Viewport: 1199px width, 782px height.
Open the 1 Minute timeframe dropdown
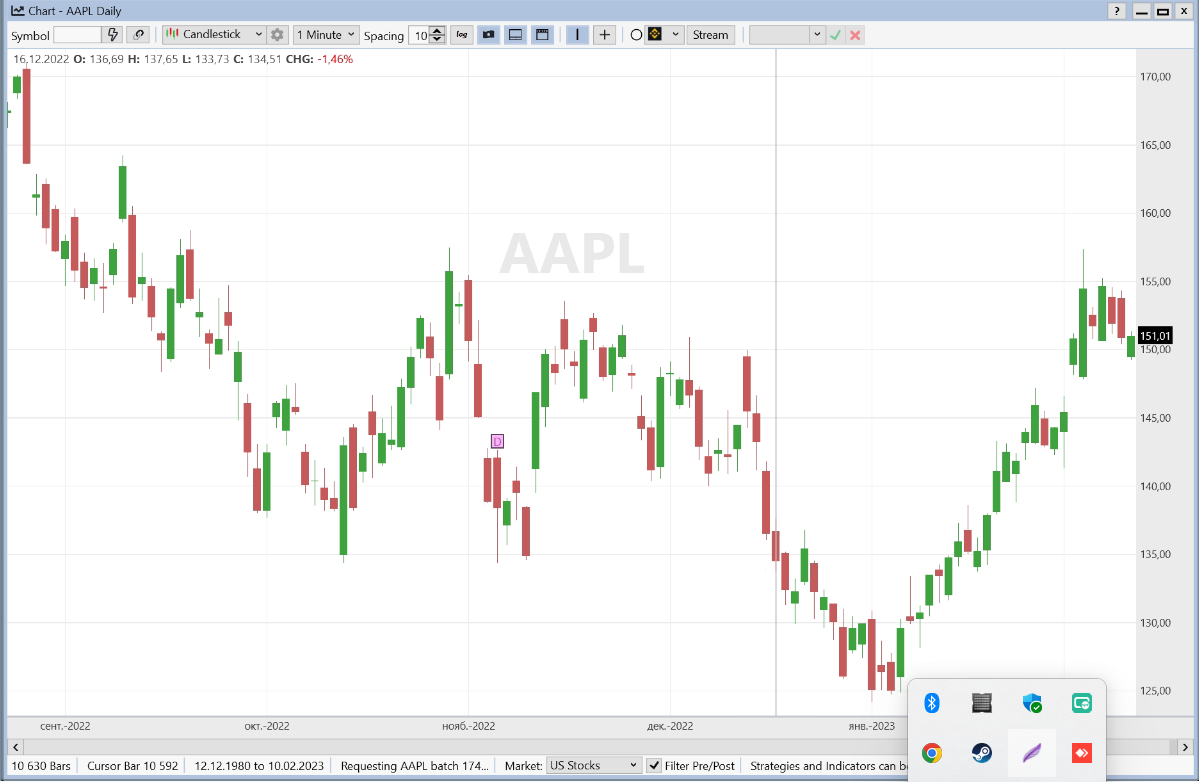[x=326, y=34]
